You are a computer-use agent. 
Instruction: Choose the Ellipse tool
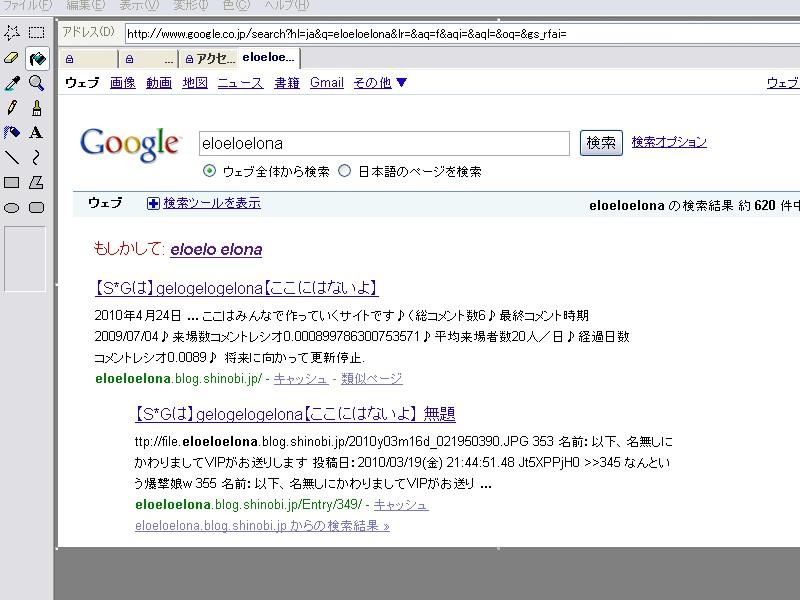[12, 208]
